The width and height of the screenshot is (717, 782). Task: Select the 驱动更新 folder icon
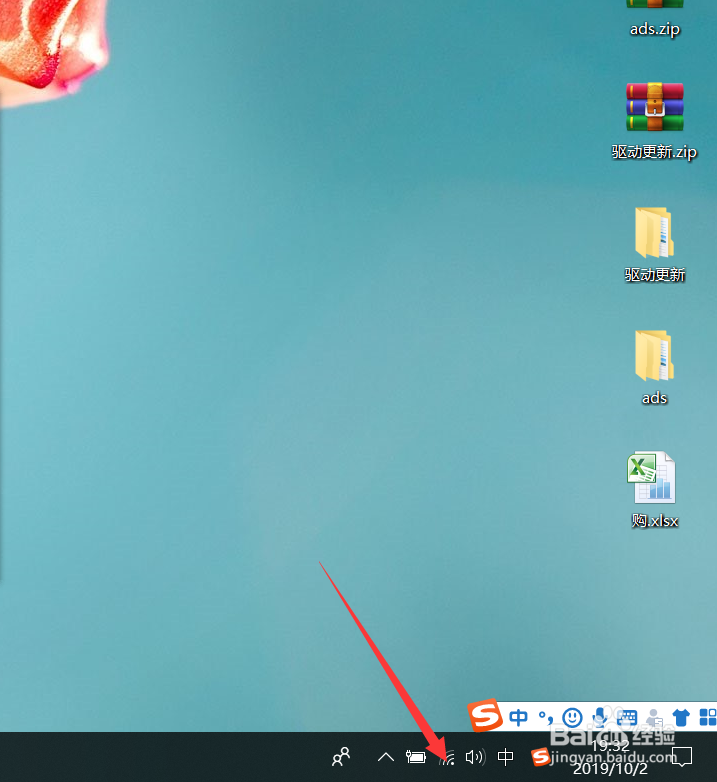point(655,232)
